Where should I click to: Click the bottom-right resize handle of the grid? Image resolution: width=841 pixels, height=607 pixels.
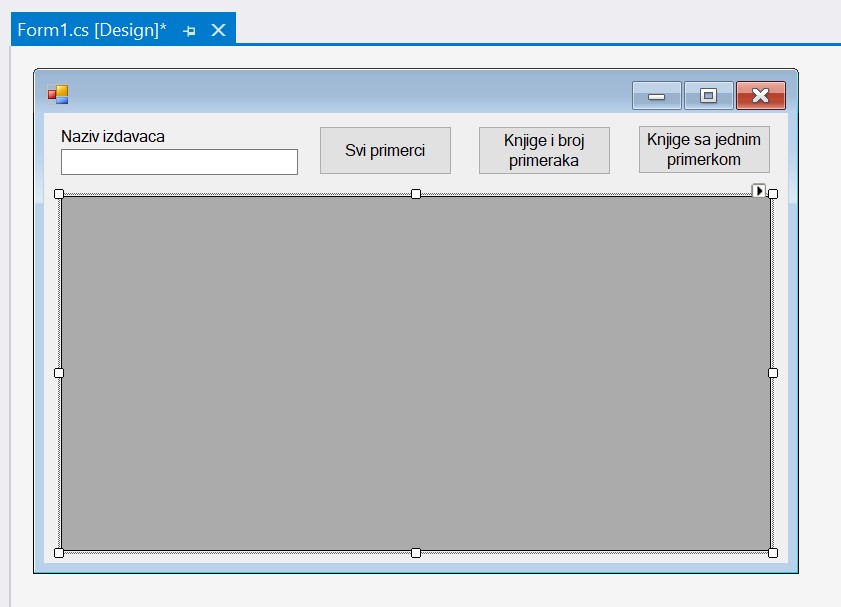coord(773,552)
